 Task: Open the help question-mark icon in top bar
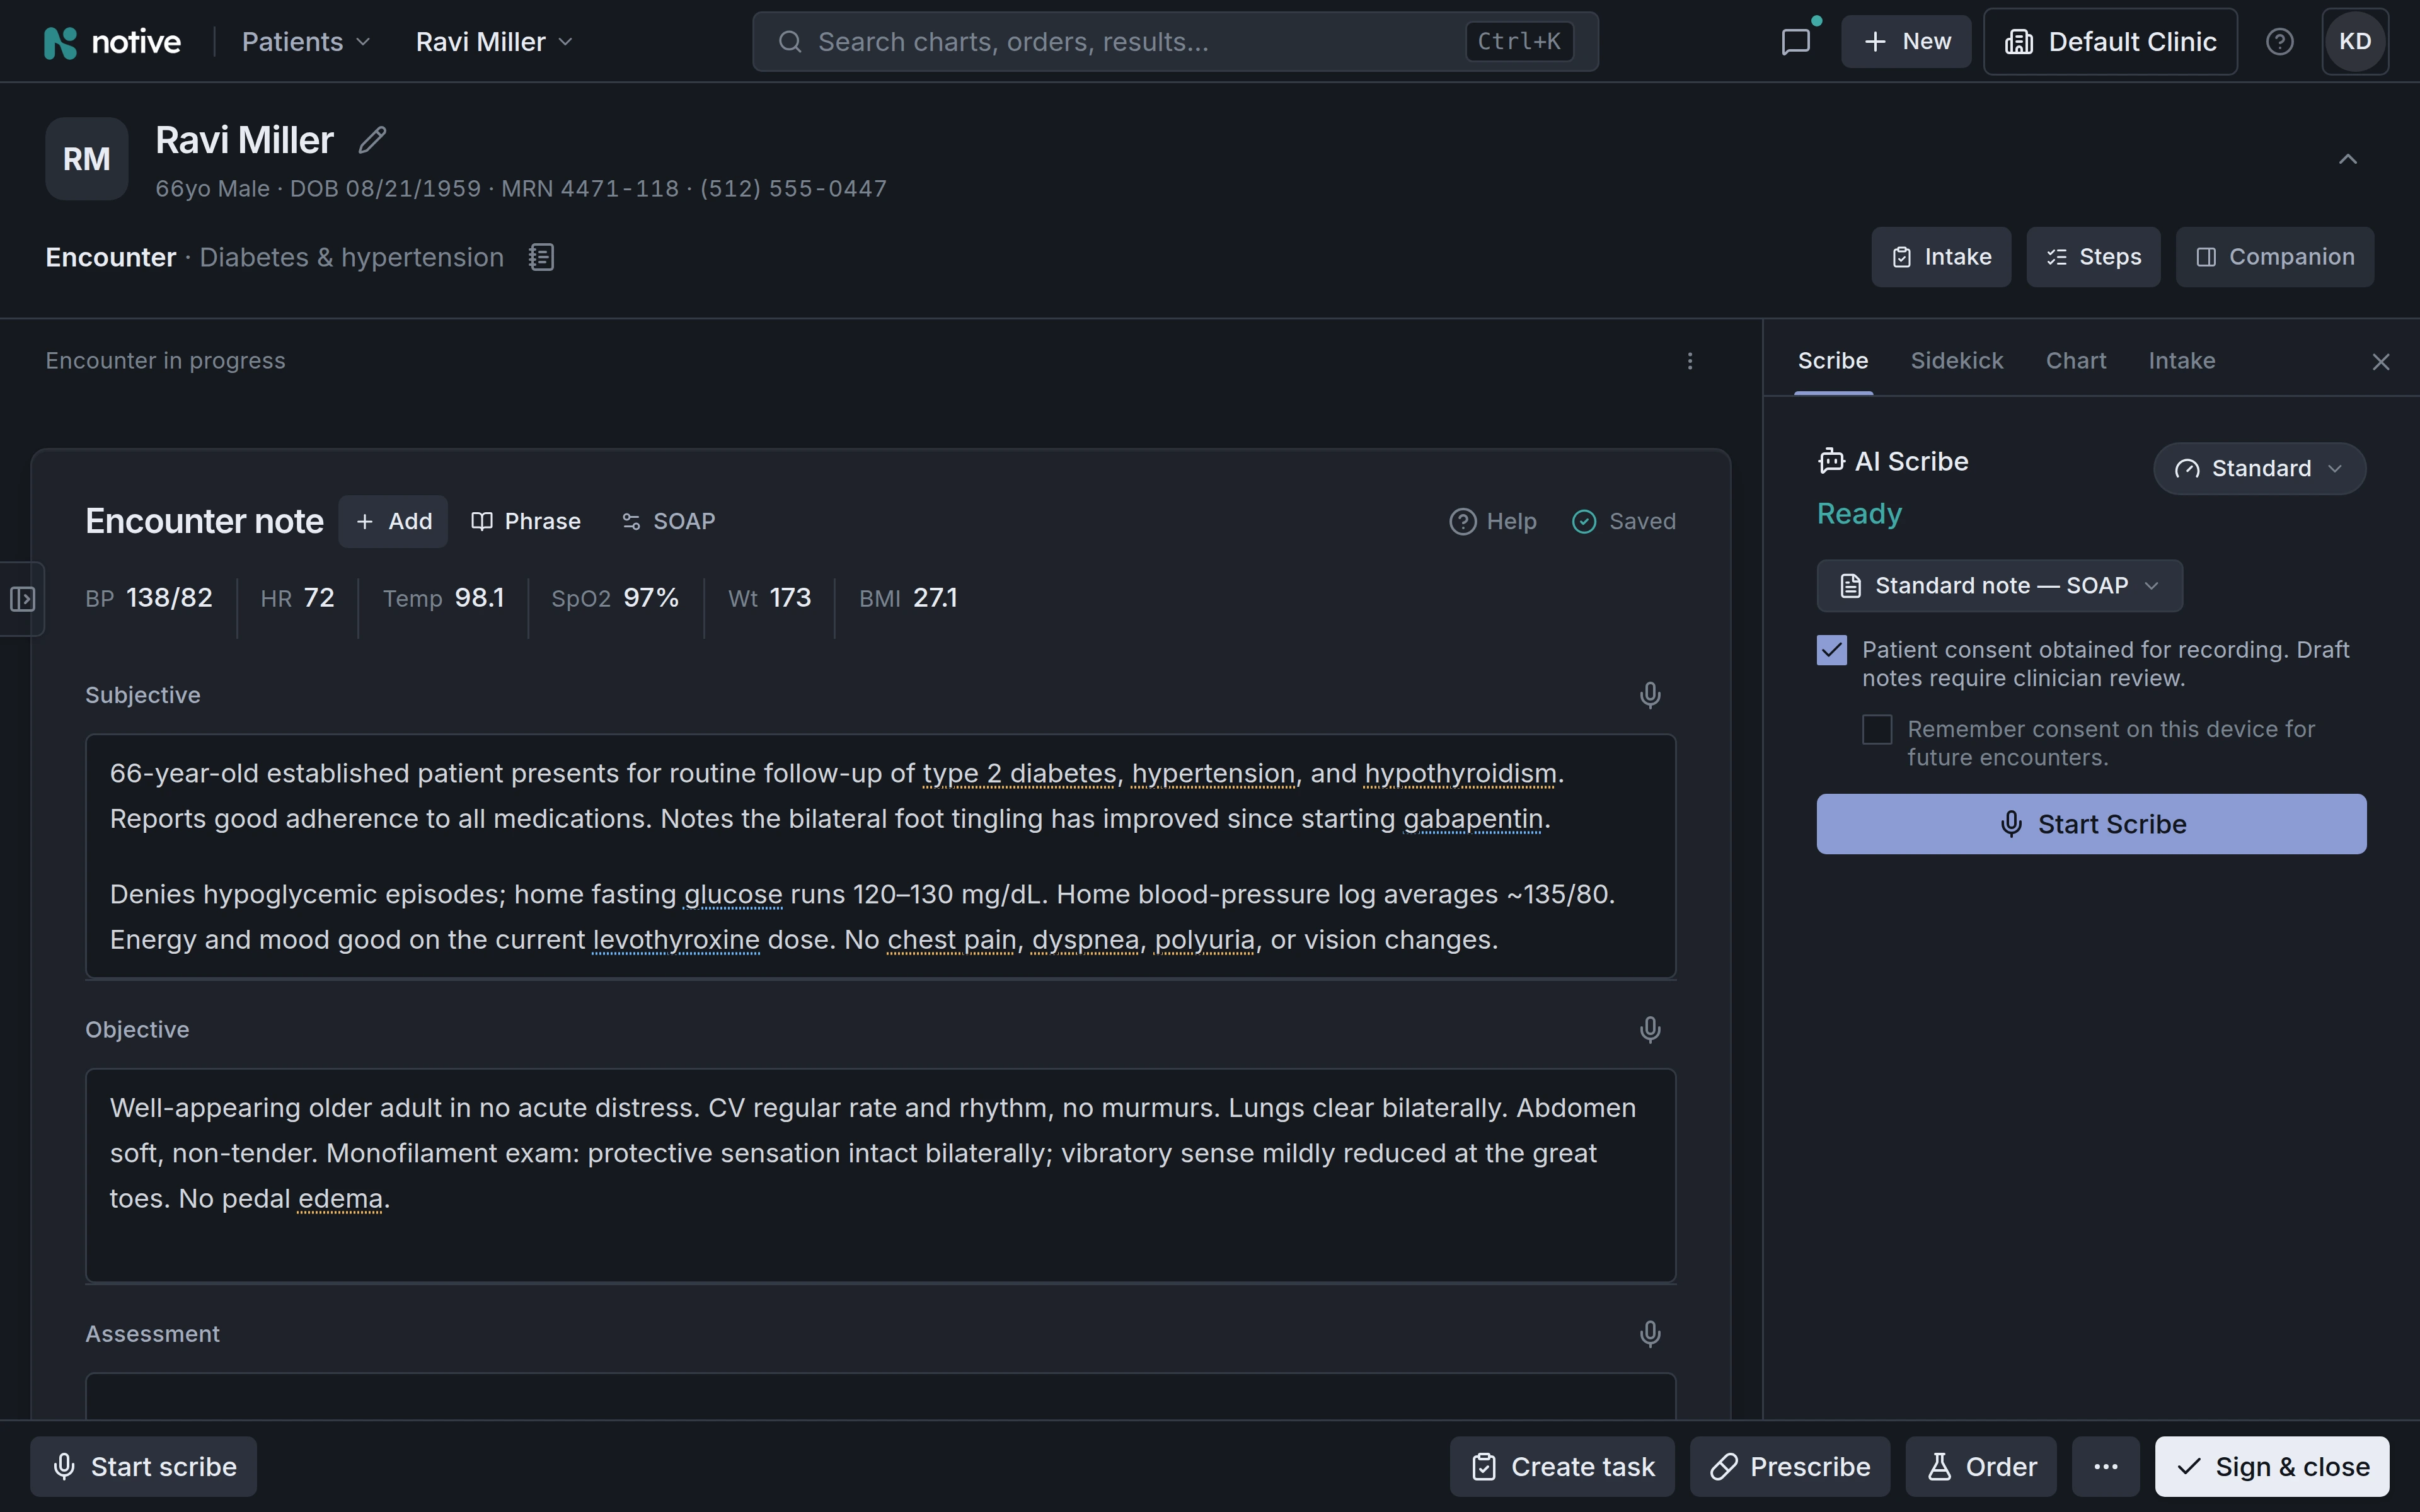(x=2279, y=42)
